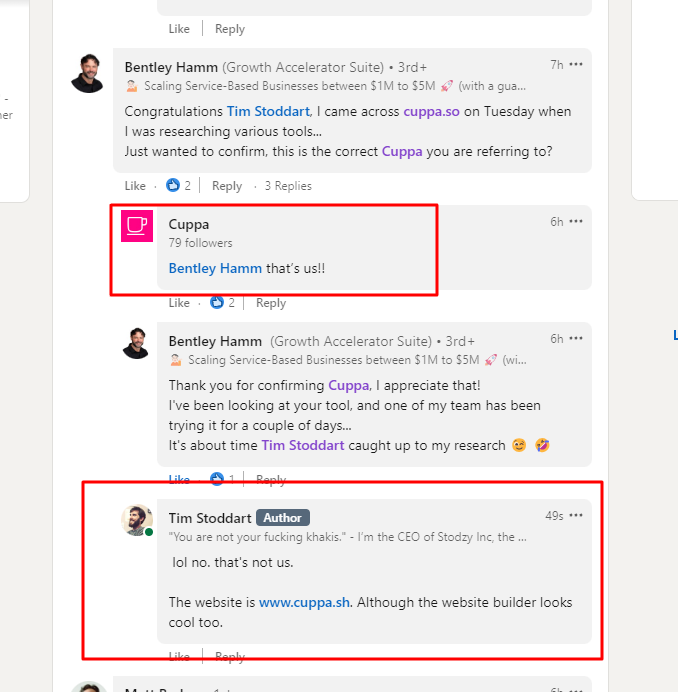
Task: Open Bentley Hamm's profile photo on 7h comment
Action: click(x=87, y=73)
